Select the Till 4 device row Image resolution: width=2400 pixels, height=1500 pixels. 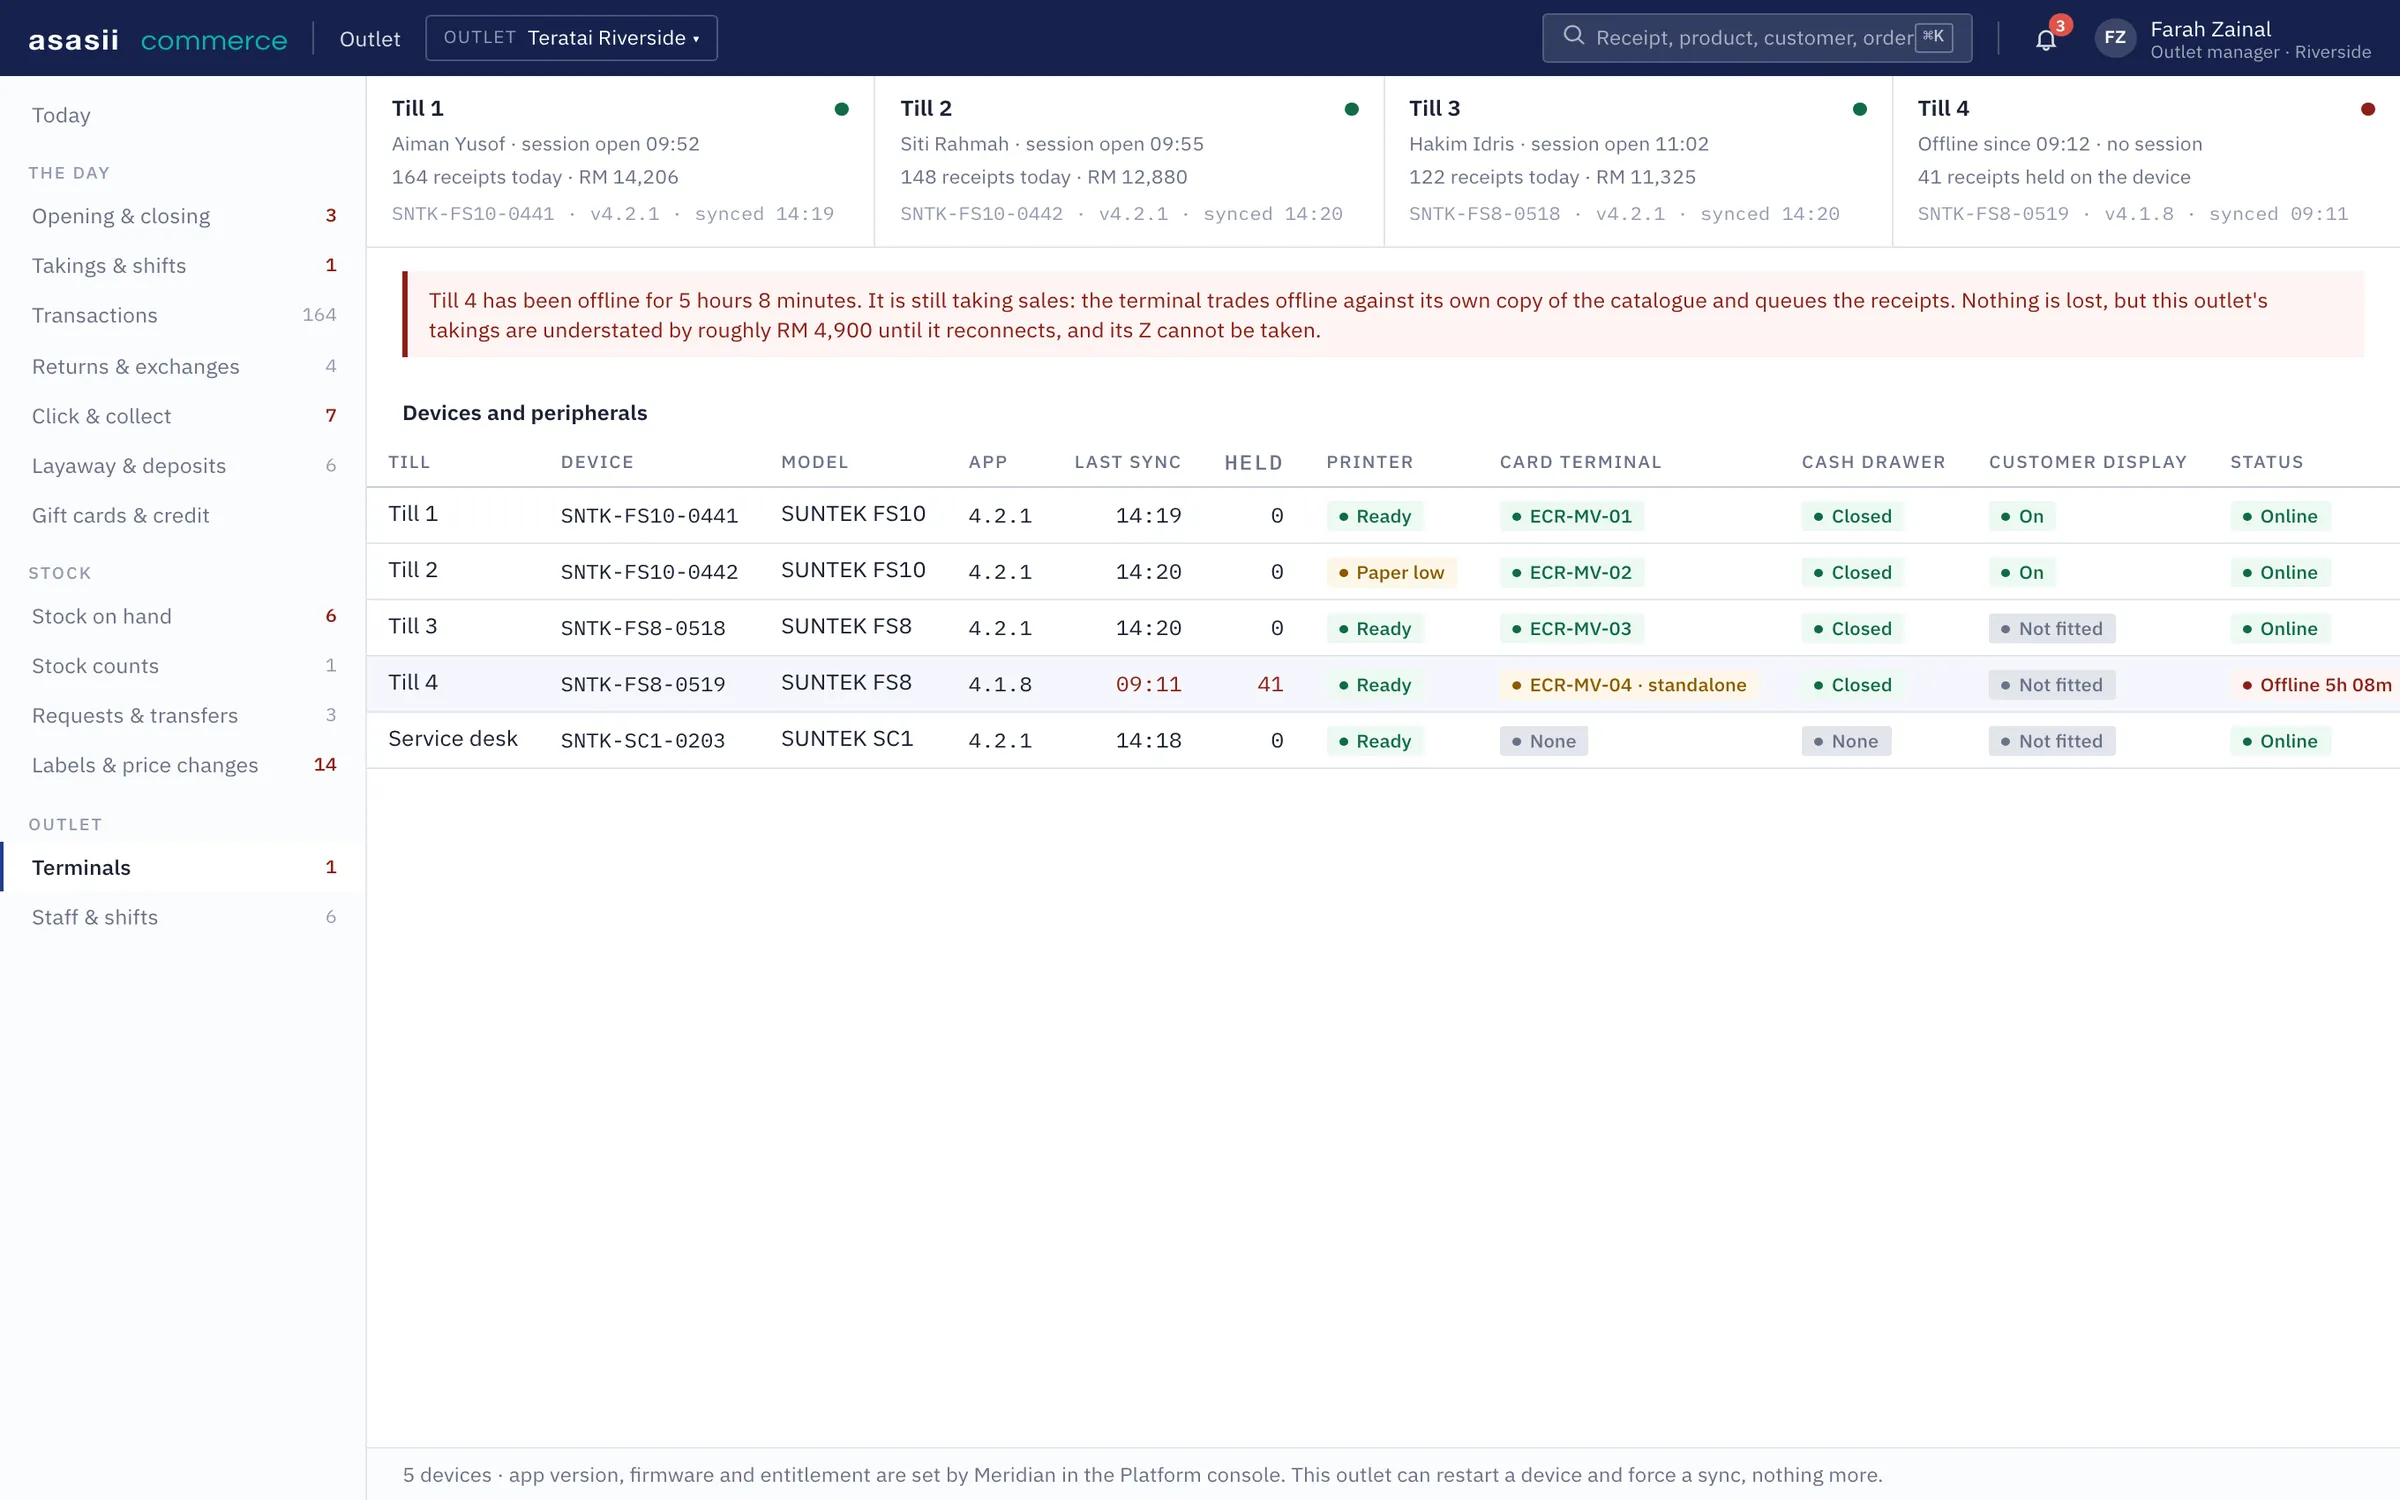1383,685
